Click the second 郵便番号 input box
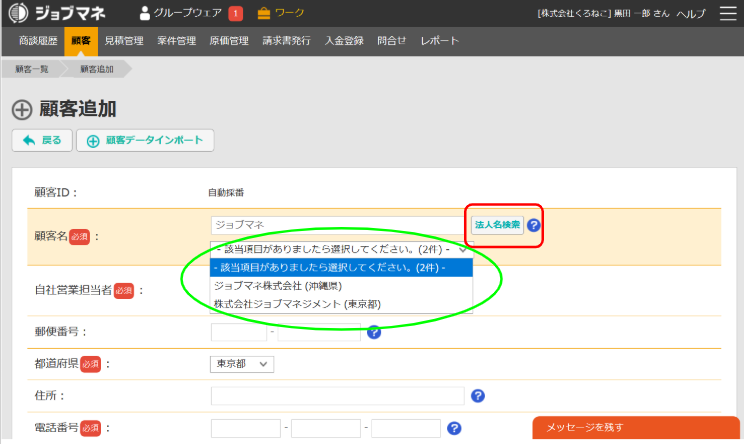744x444 pixels. (319, 332)
